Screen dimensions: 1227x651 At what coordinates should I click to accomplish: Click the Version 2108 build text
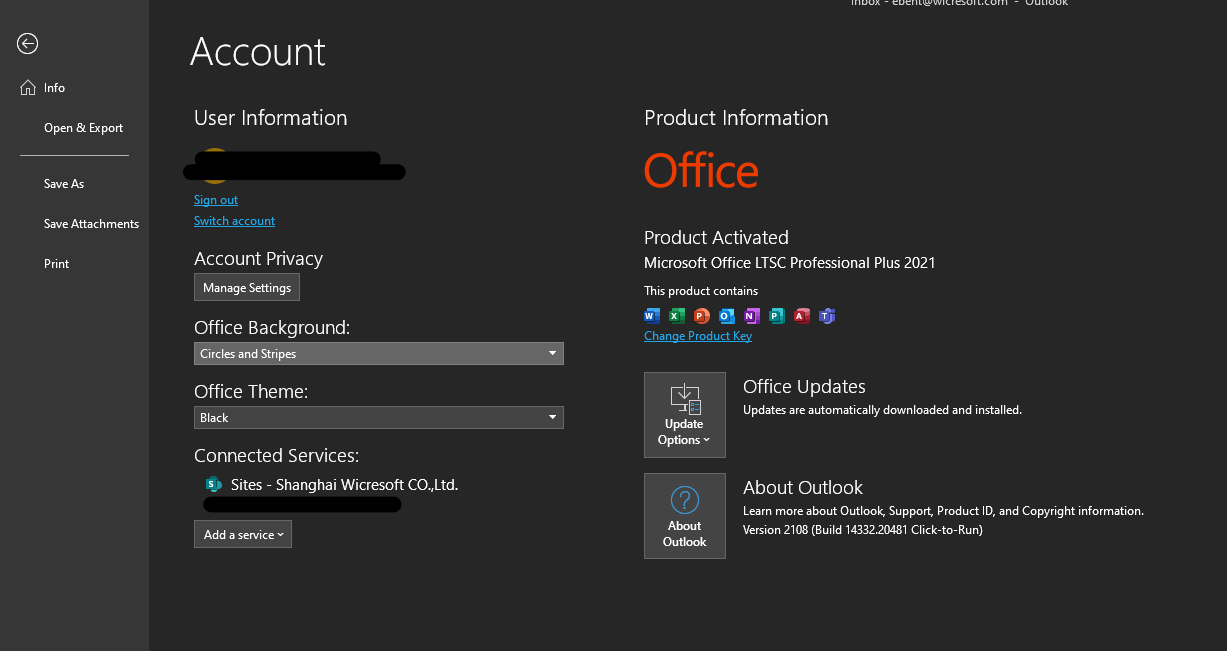click(863, 530)
